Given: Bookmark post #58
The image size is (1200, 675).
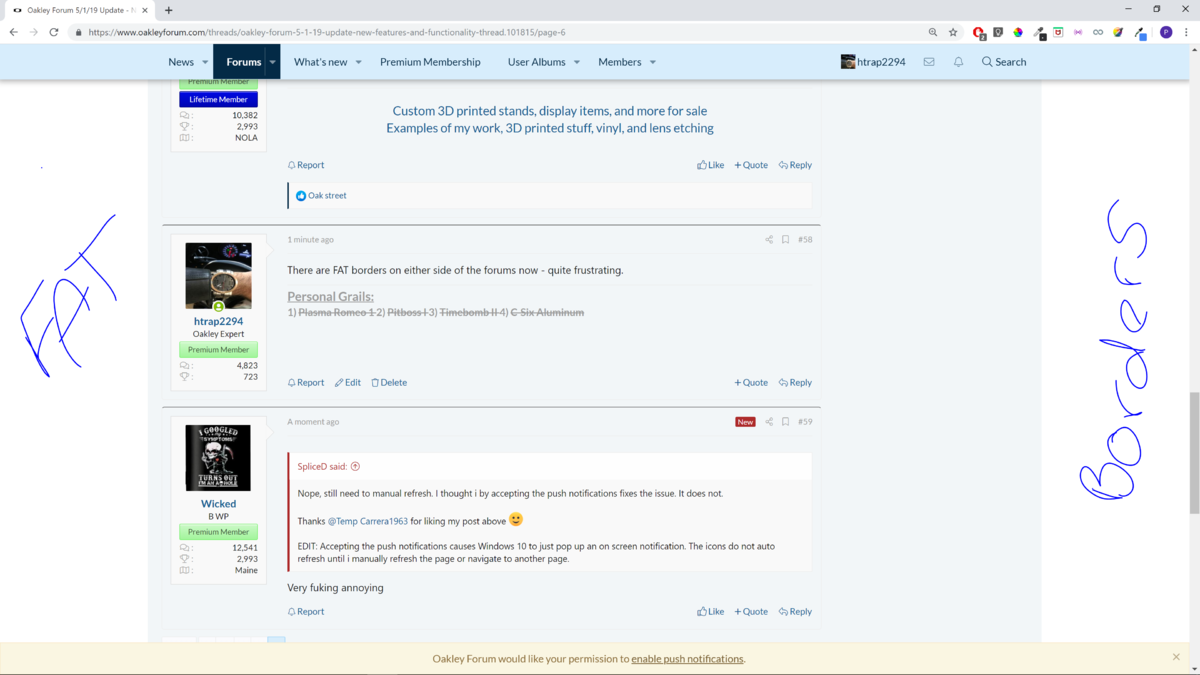Looking at the screenshot, I should tap(785, 240).
